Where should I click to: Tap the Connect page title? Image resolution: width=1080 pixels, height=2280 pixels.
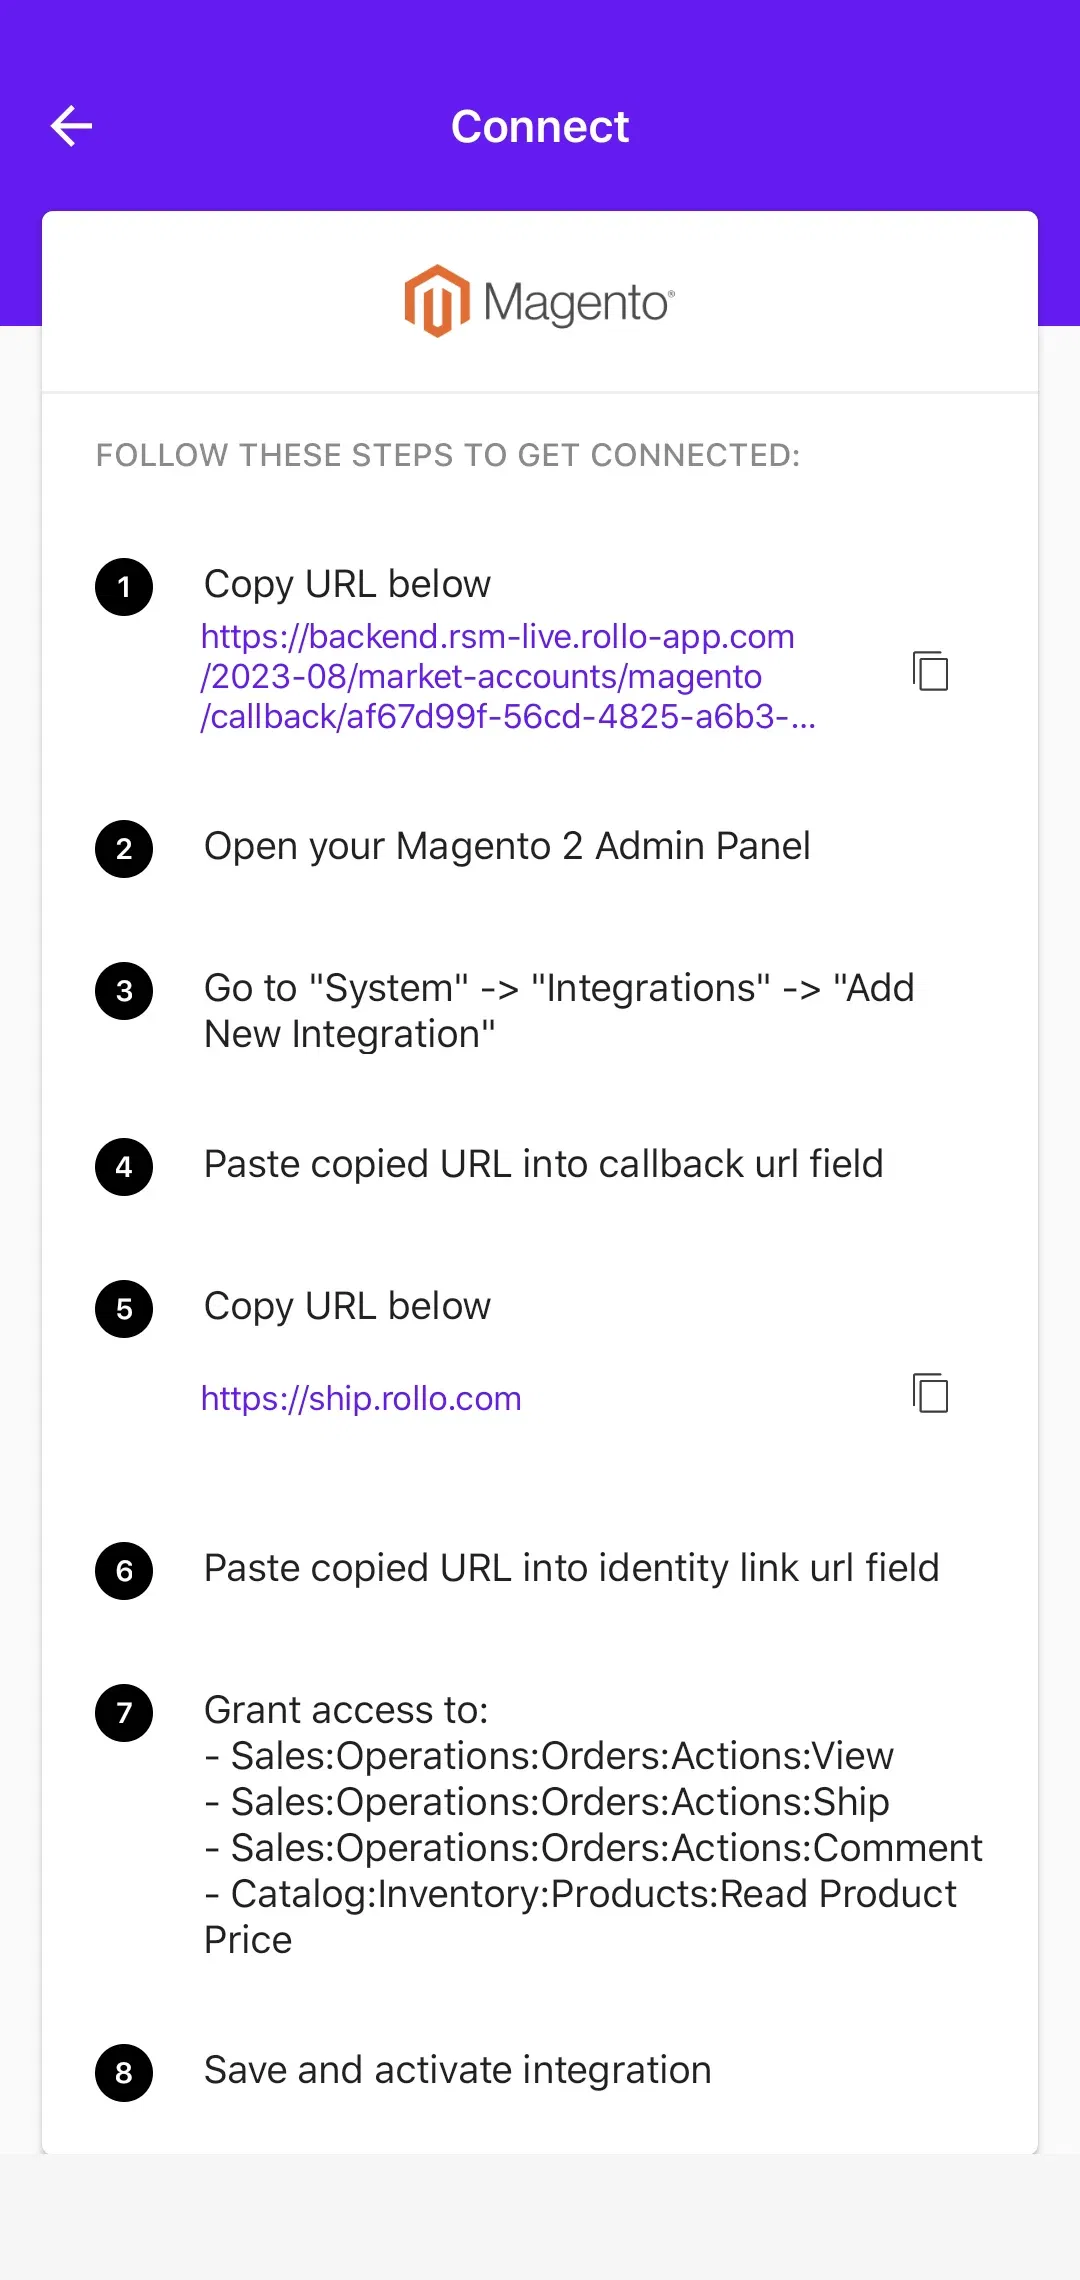[540, 127]
